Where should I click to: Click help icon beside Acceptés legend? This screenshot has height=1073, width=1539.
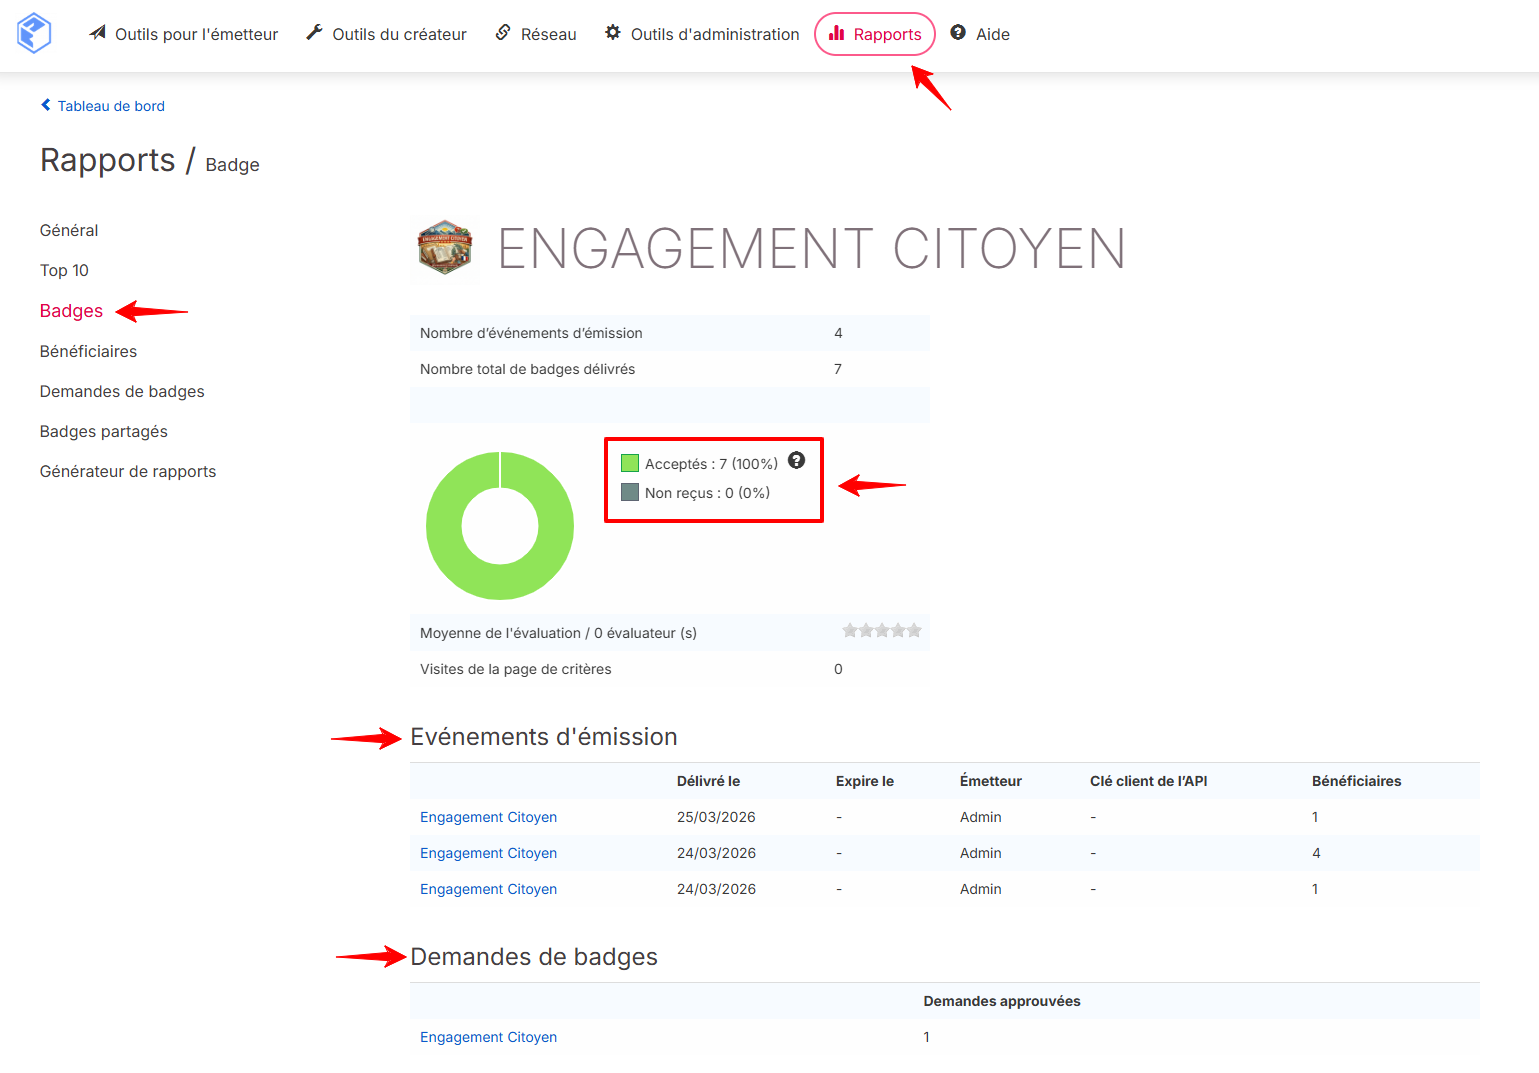coord(797,460)
